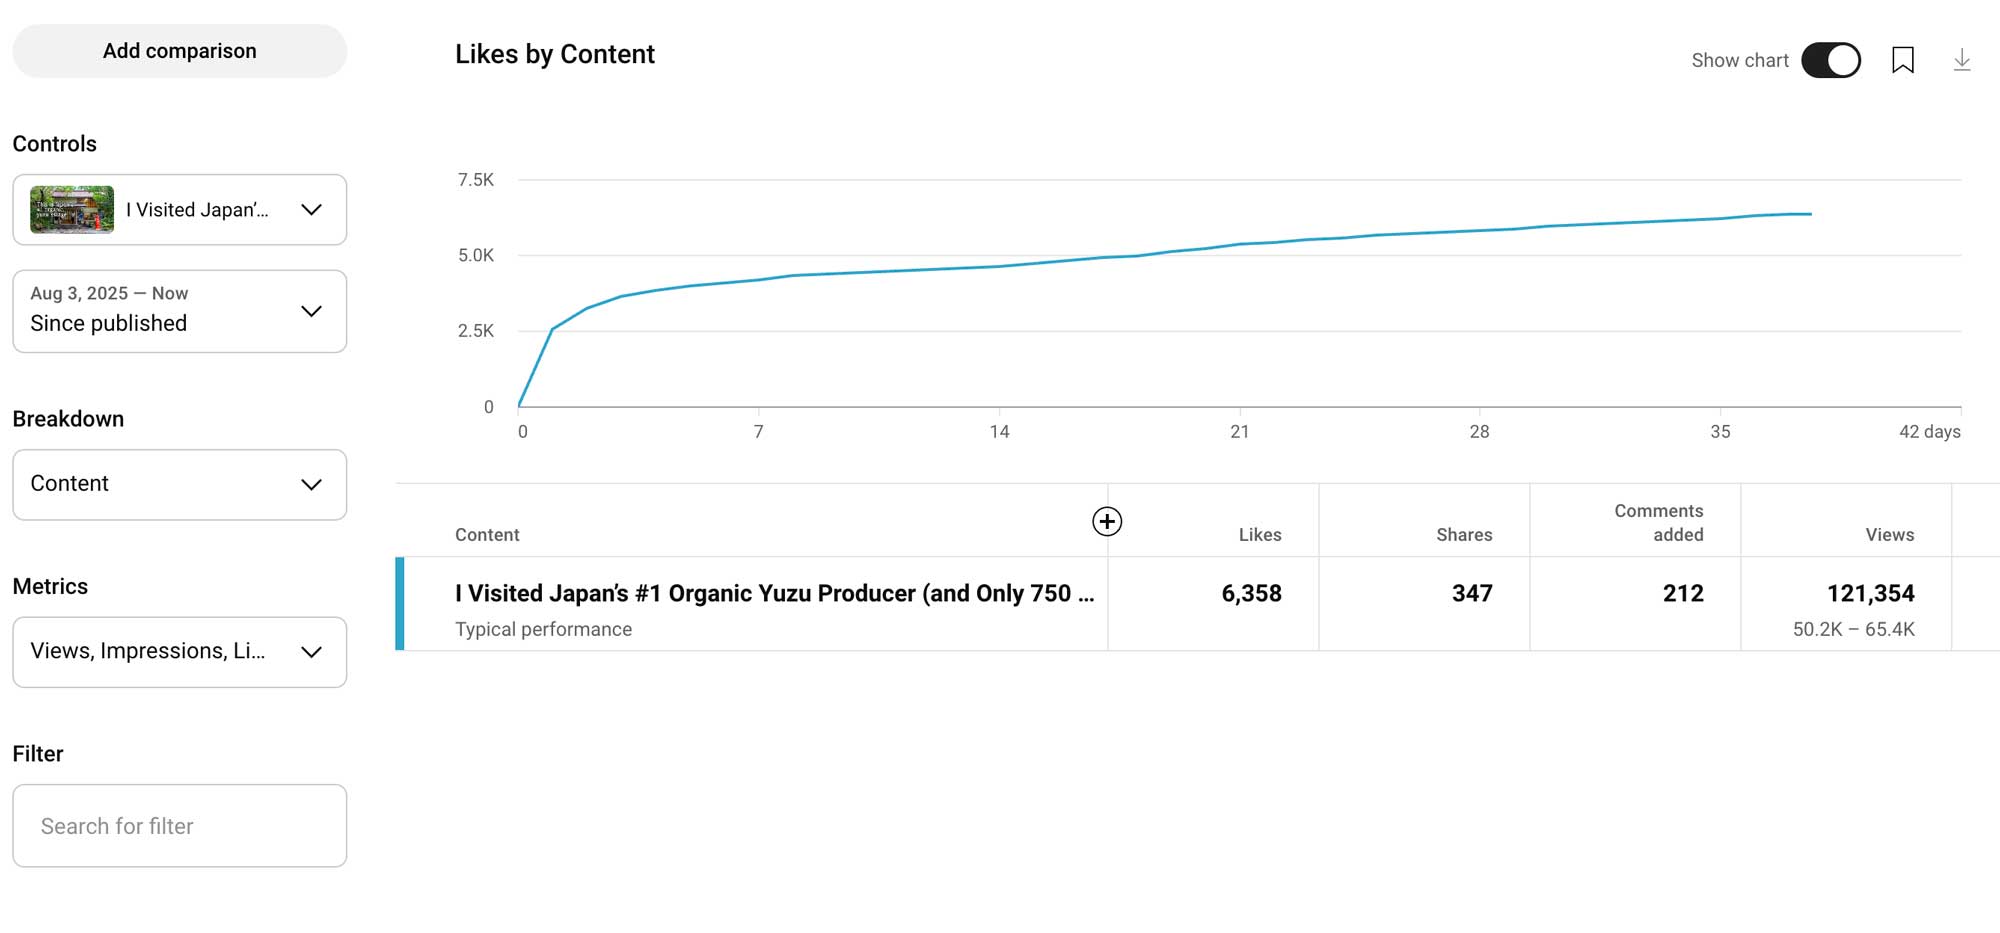Click the blue color bar on video row

pyautogui.click(x=400, y=604)
